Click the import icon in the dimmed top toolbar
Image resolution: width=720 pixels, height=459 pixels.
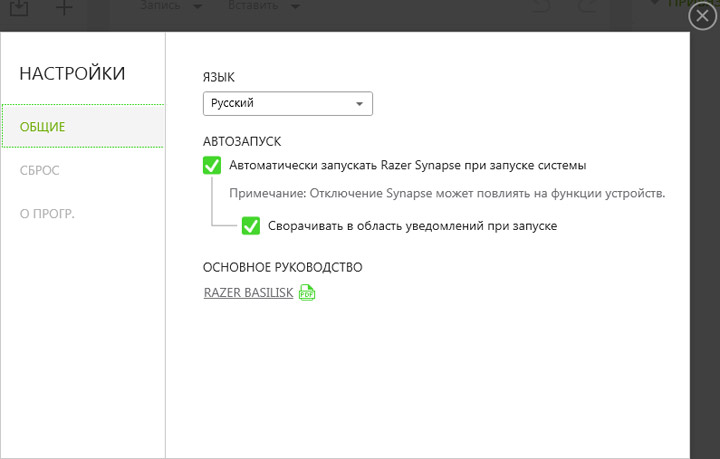(x=21, y=8)
